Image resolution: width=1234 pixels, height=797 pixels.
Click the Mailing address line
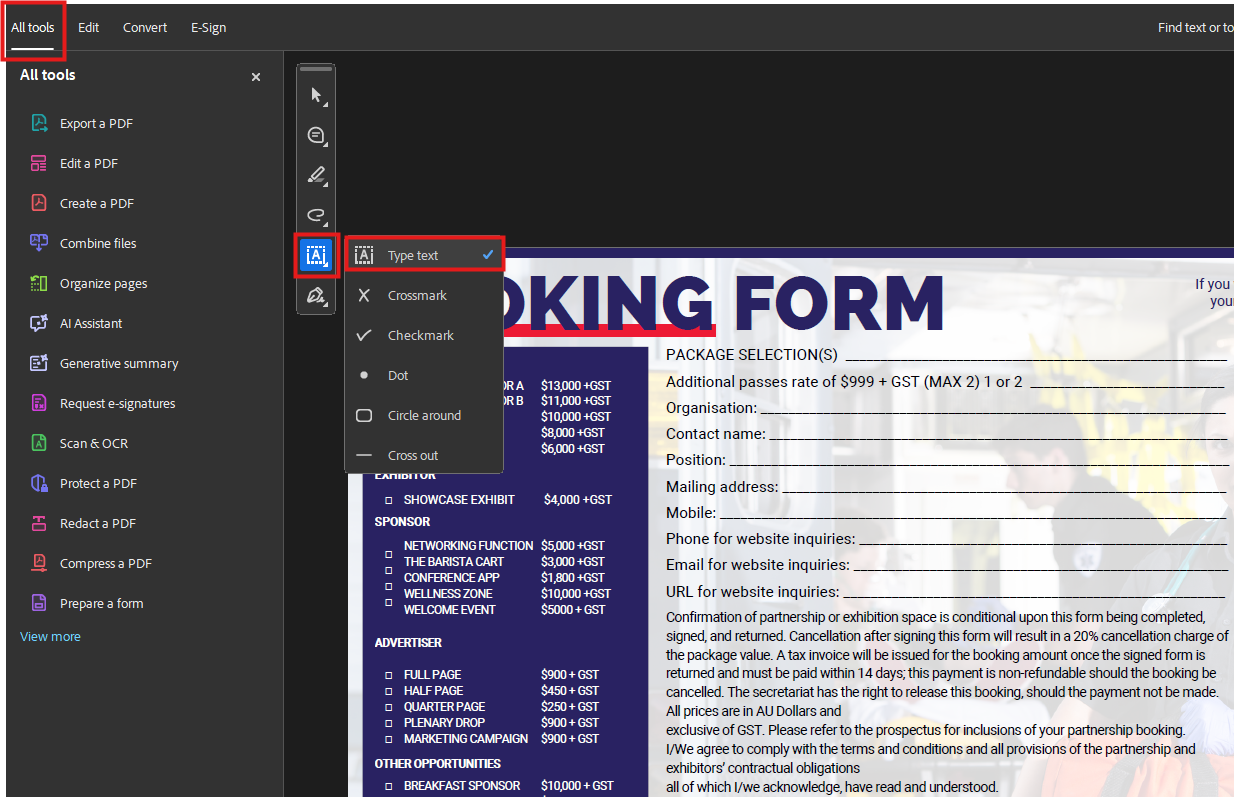pyautogui.click(x=1004, y=490)
